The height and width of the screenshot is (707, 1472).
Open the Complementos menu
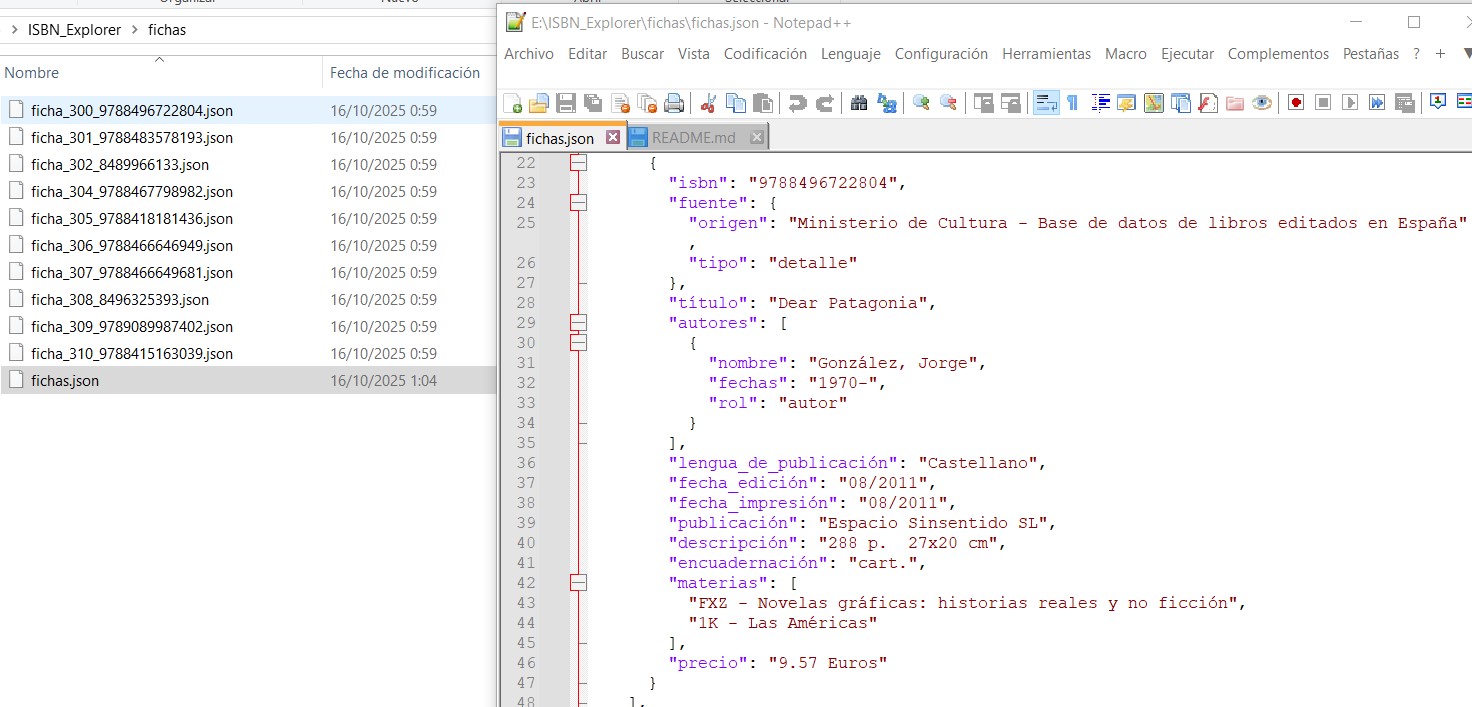pyautogui.click(x=1278, y=54)
